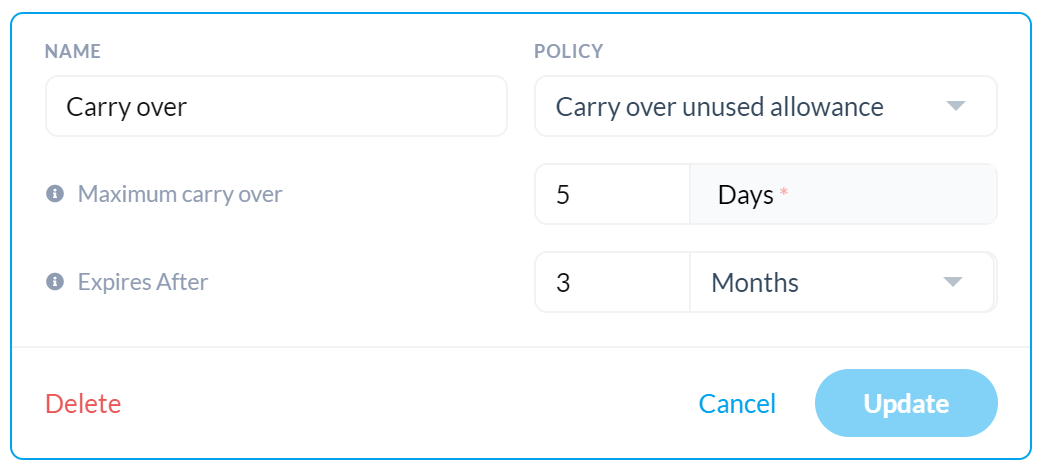1042x473 pixels.
Task: Click the red asterisk next to Days
Action: click(783, 192)
